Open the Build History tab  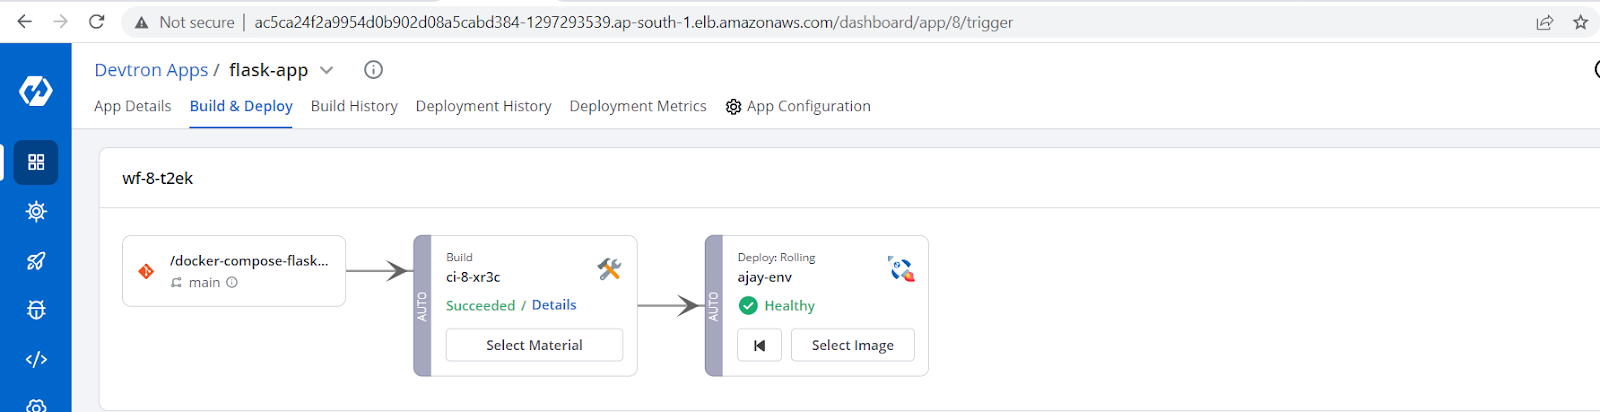point(354,106)
